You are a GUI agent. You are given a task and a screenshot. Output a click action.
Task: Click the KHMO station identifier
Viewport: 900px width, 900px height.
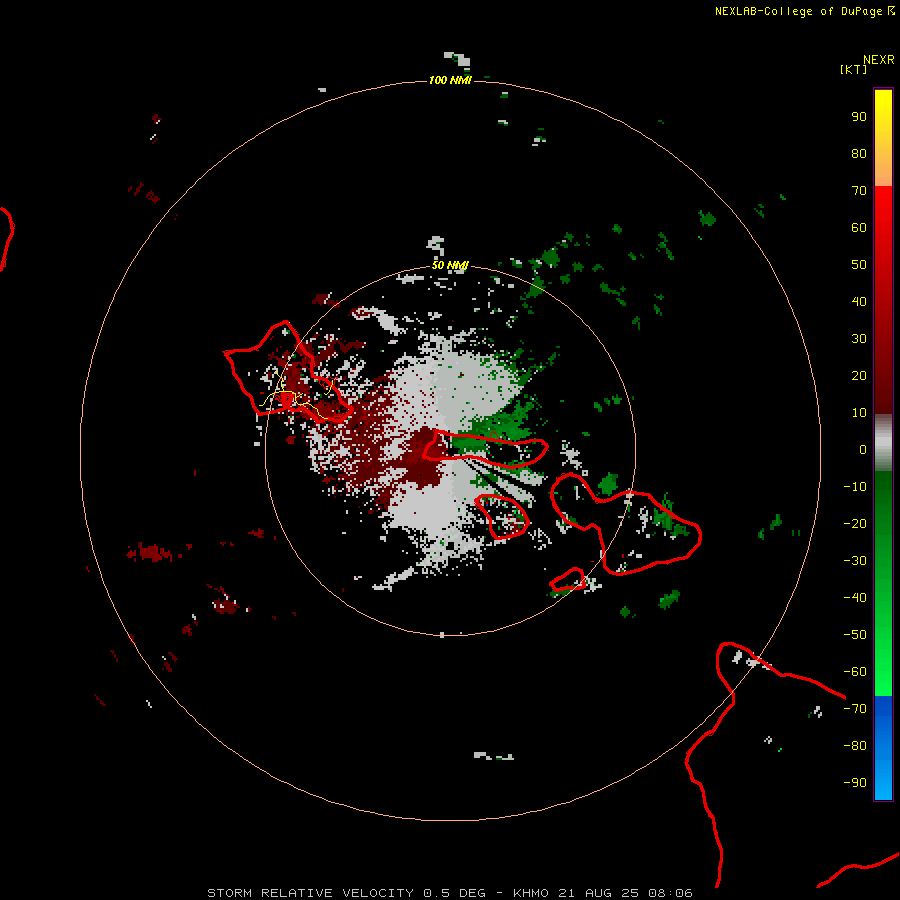pos(531,893)
